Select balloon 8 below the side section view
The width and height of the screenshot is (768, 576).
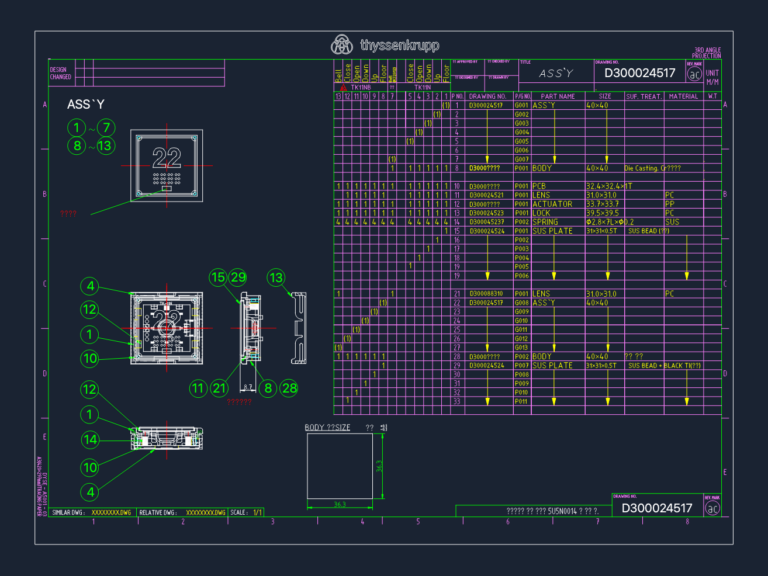click(267, 388)
